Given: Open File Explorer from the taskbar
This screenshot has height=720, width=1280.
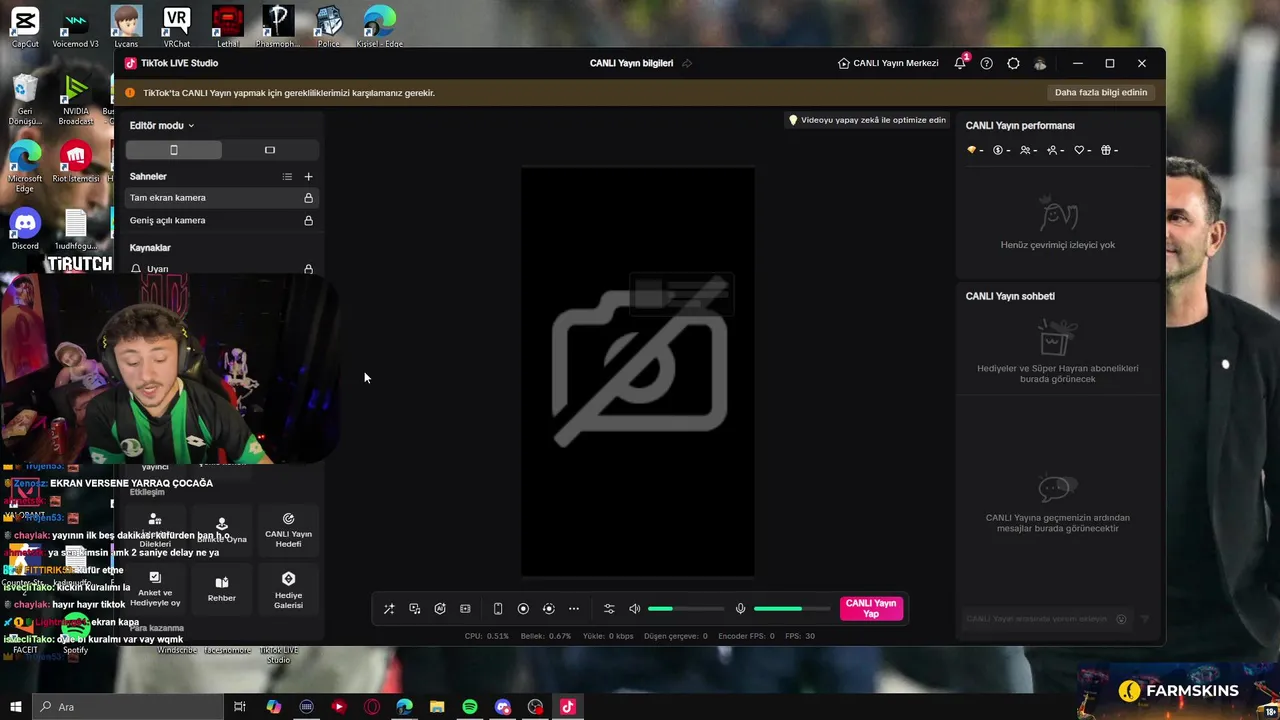Looking at the screenshot, I should pos(437,707).
